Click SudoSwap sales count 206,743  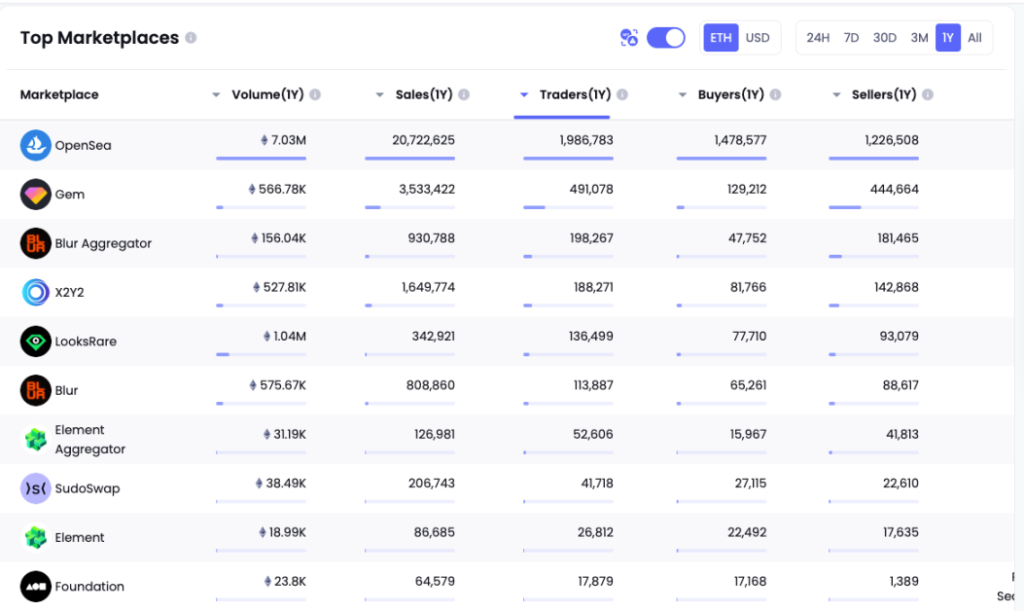(x=432, y=483)
